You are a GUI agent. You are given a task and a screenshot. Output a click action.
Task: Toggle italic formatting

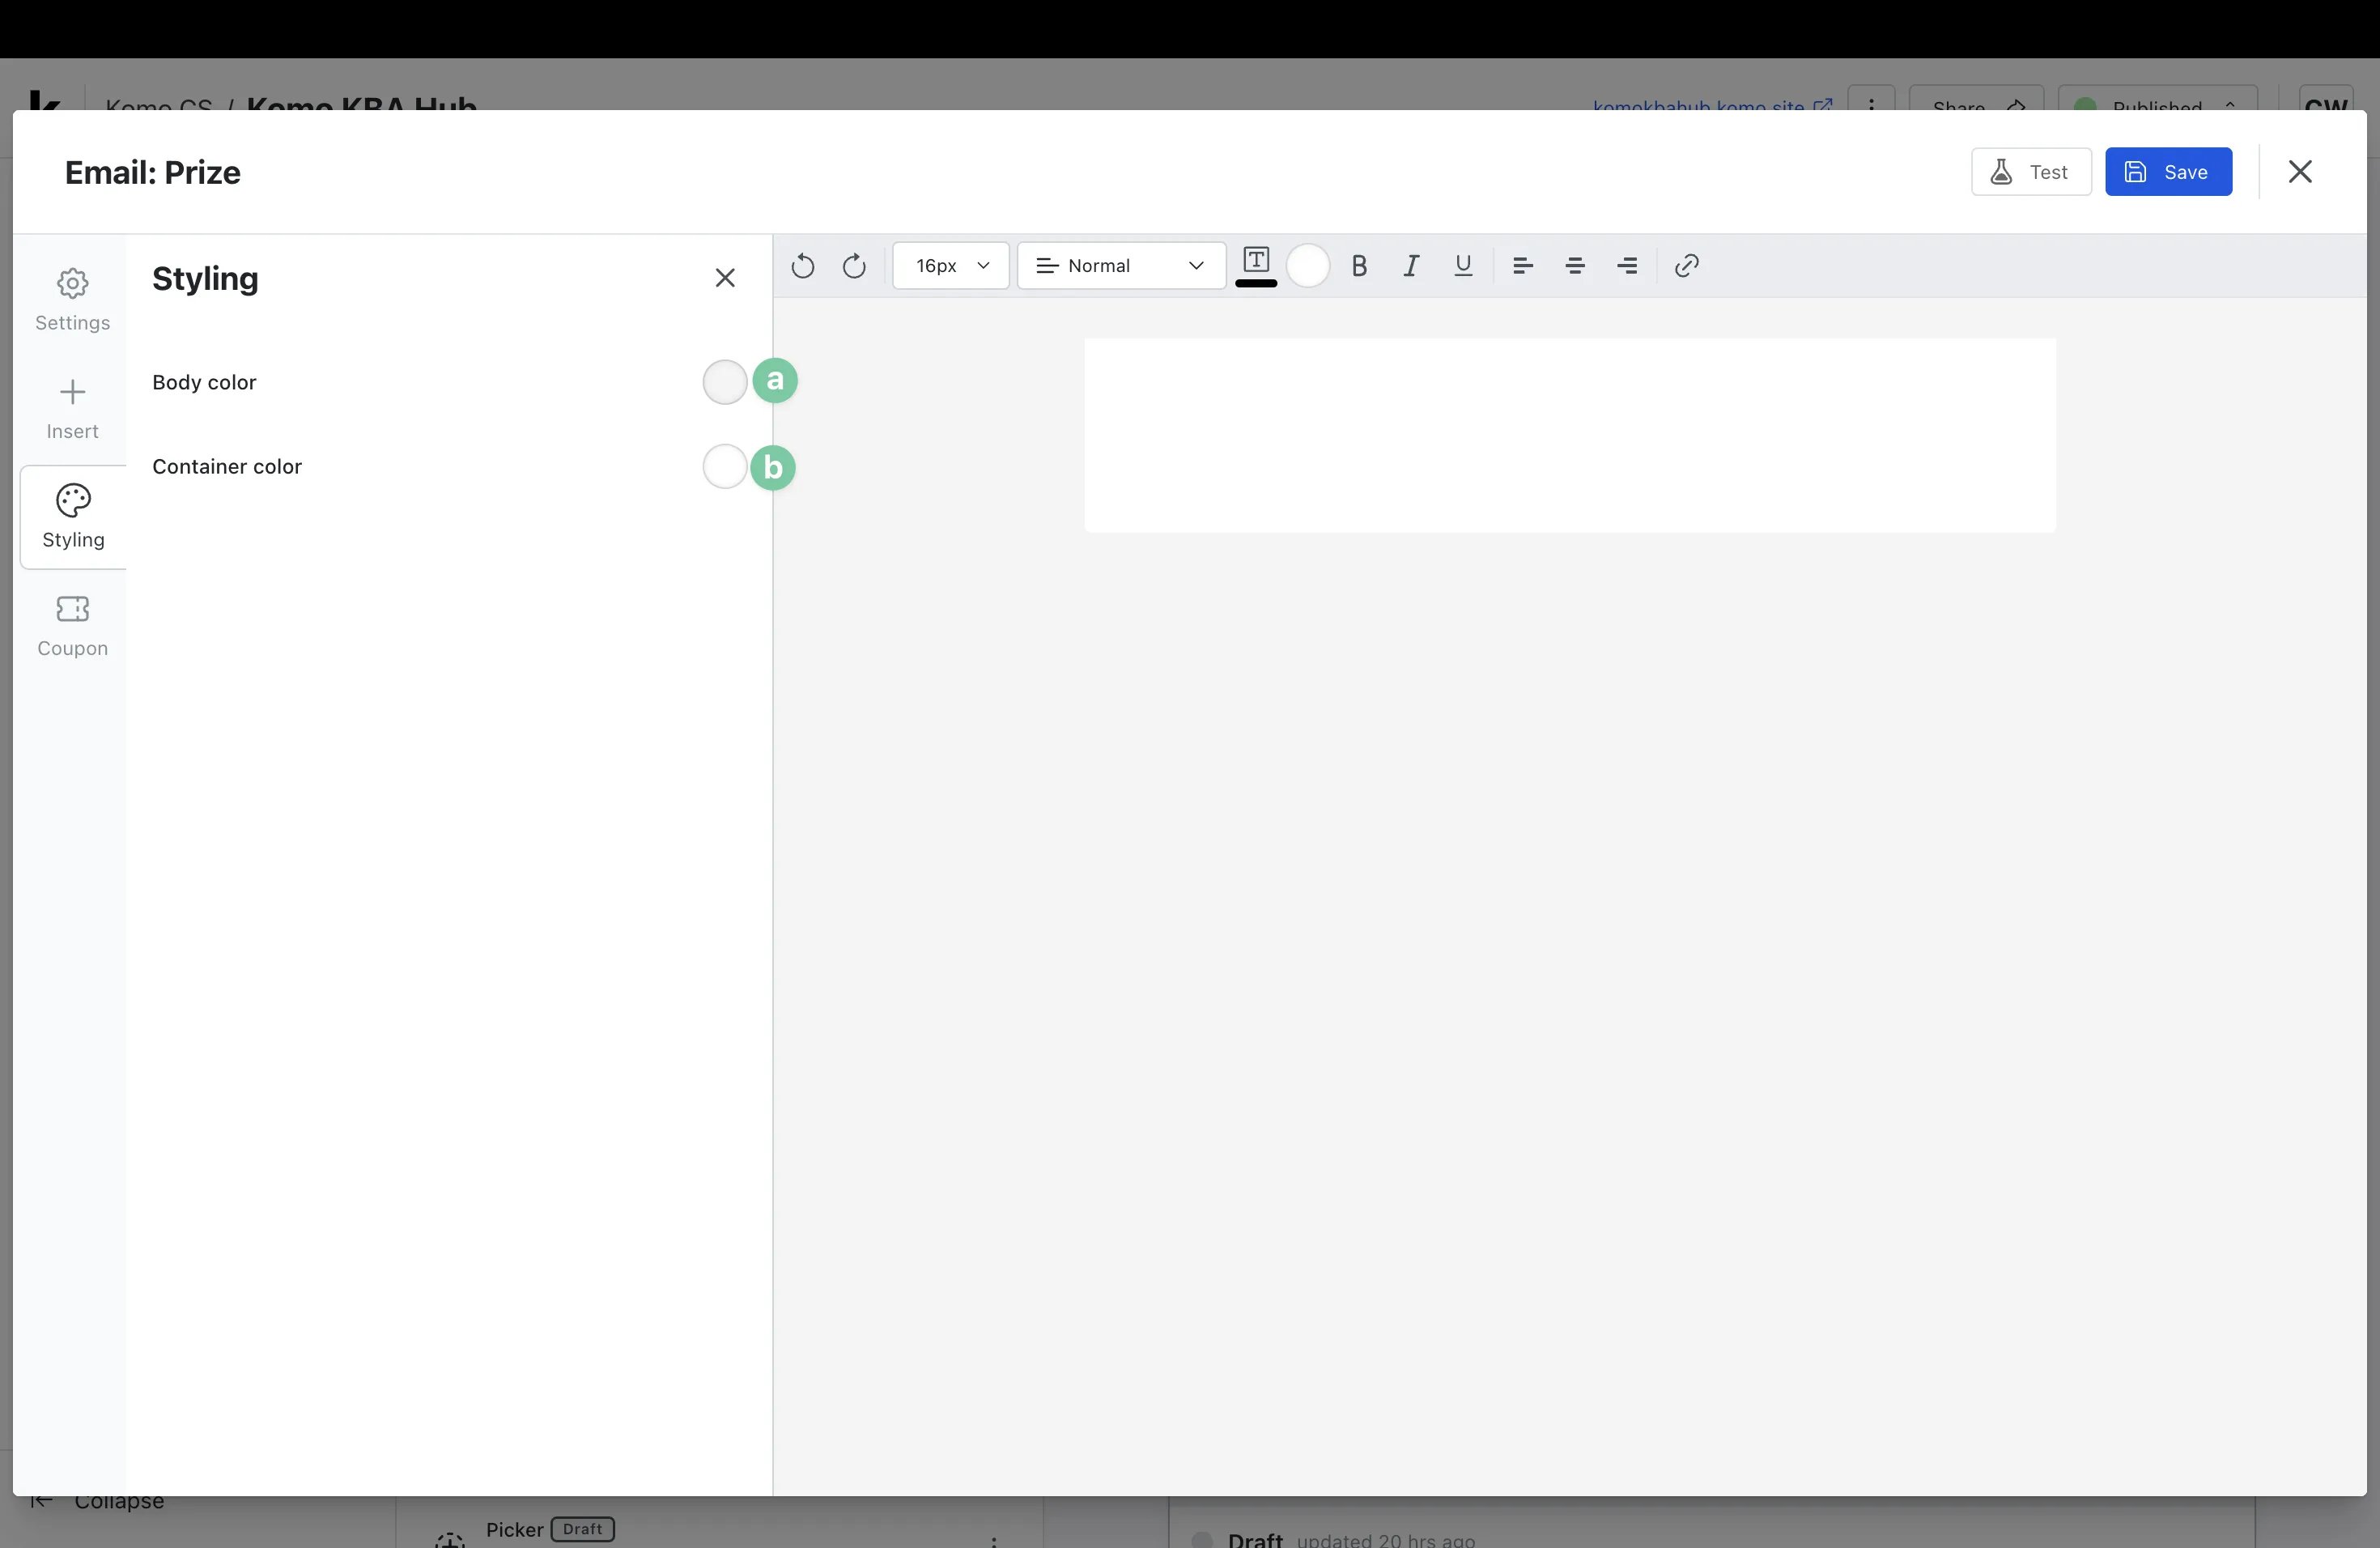click(1411, 266)
